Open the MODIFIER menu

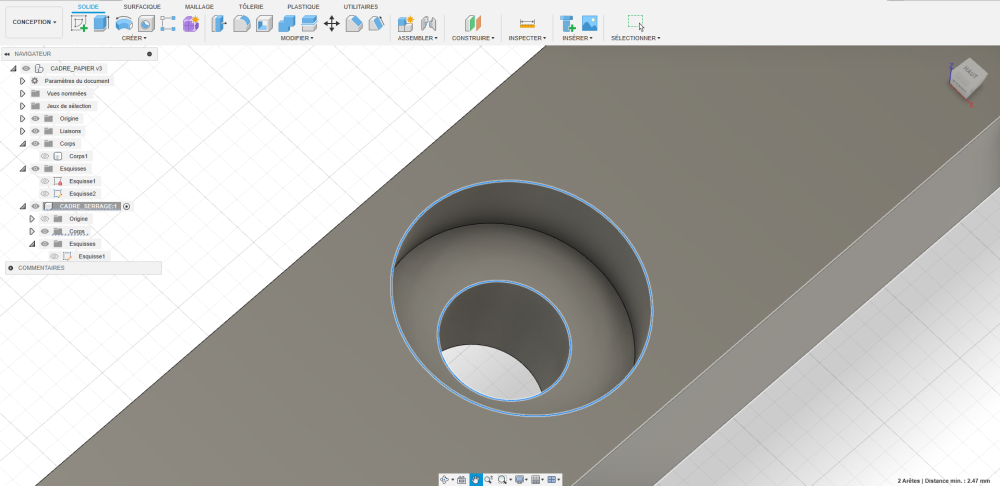click(296, 38)
